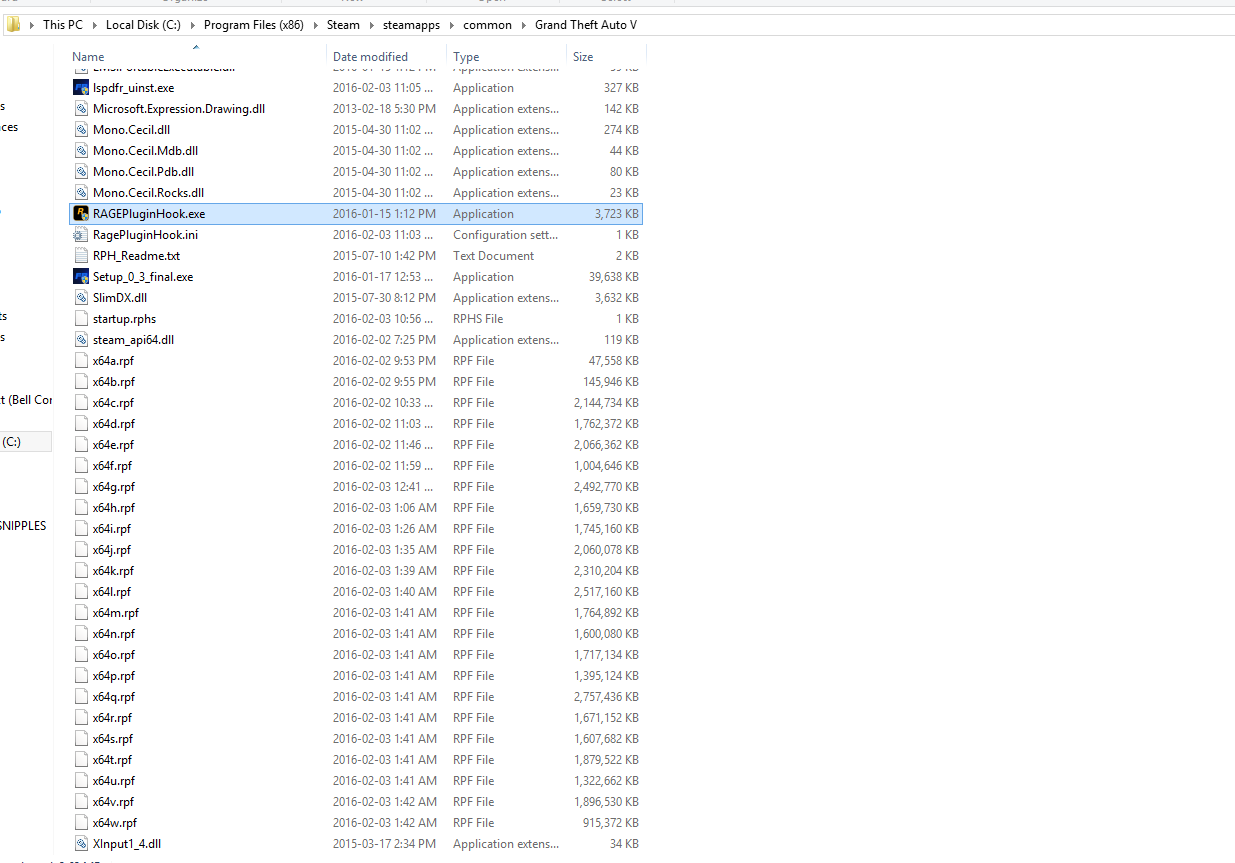Click the x64c.rpf file icon

82,403
